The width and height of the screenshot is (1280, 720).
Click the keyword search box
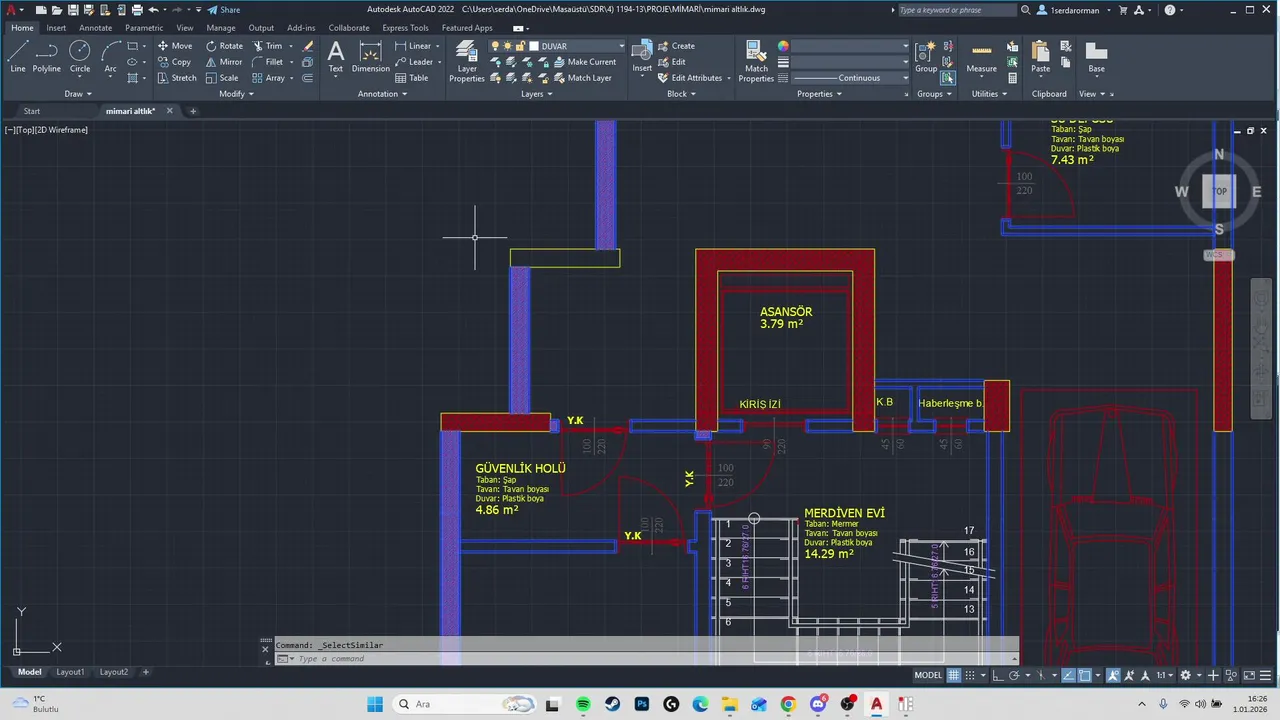coord(957,10)
